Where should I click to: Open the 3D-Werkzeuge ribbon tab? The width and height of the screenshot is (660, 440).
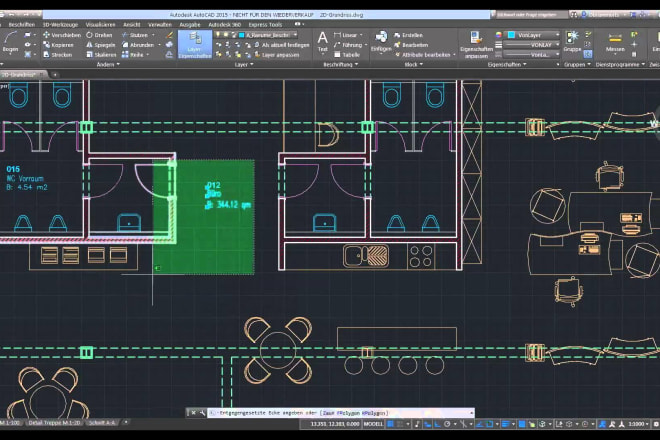pyautogui.click(x=60, y=25)
